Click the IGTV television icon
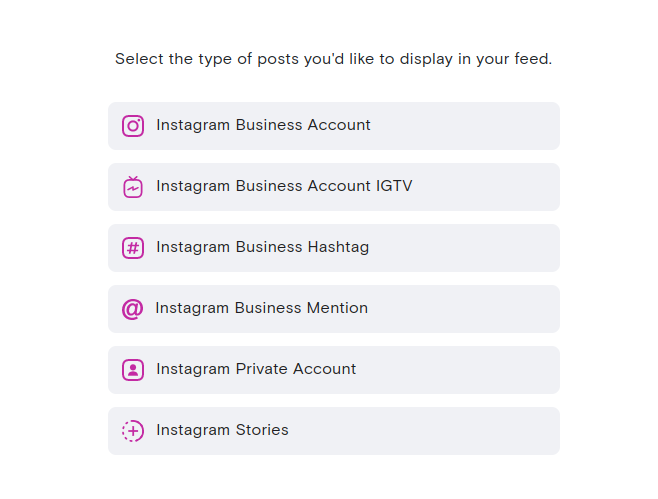Viewport: 658px width, 499px height. pyautogui.click(x=133, y=187)
